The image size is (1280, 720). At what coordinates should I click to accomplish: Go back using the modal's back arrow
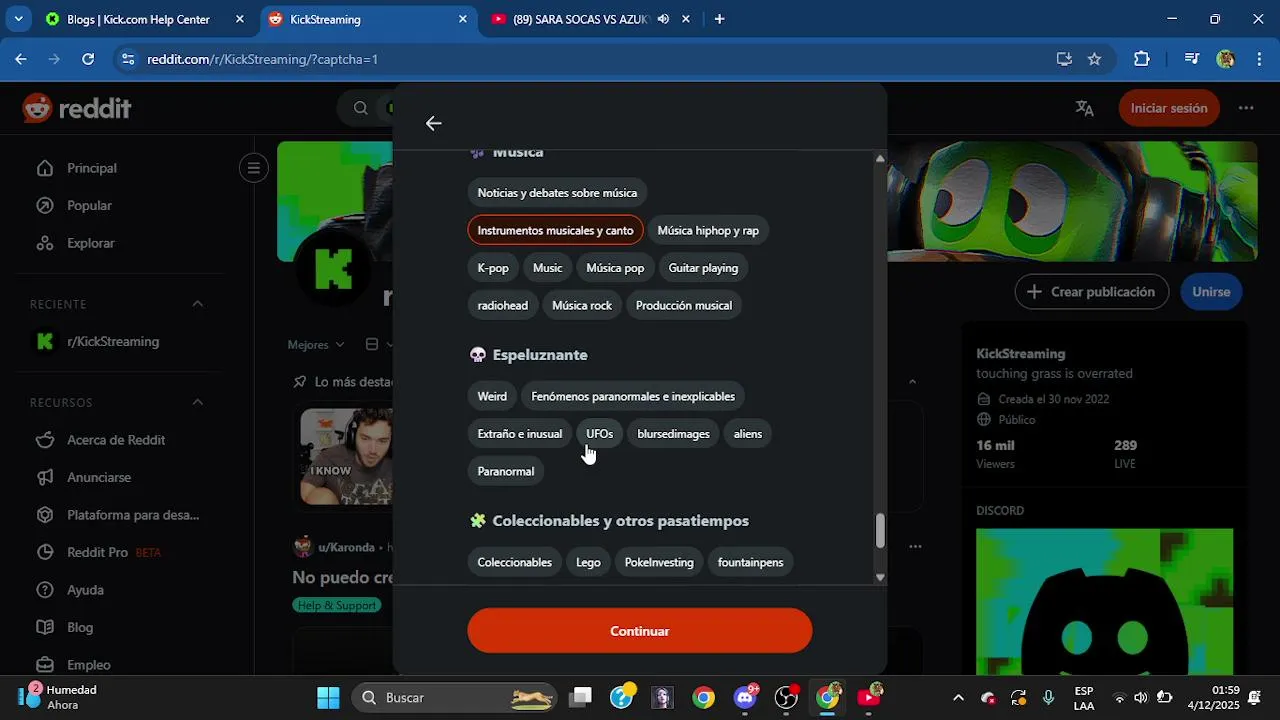click(433, 123)
